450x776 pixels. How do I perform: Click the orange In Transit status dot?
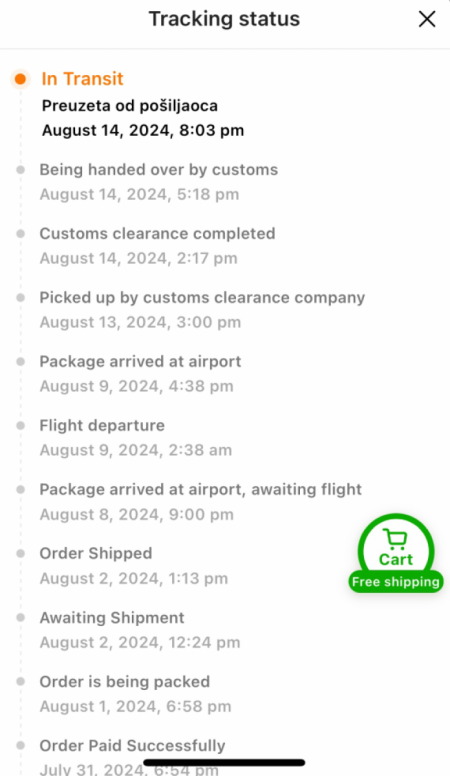pyautogui.click(x=20, y=79)
